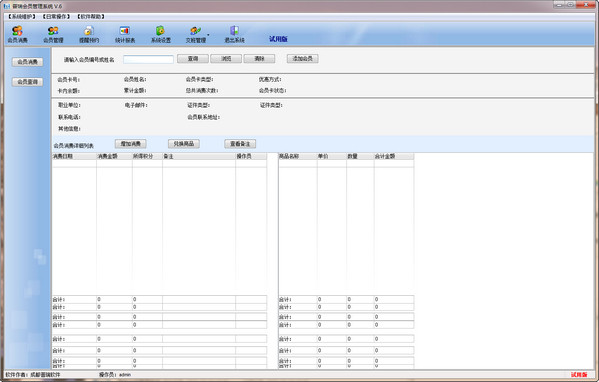Select the 操作员 column header
The width and height of the screenshot is (599, 382).
(x=251, y=156)
